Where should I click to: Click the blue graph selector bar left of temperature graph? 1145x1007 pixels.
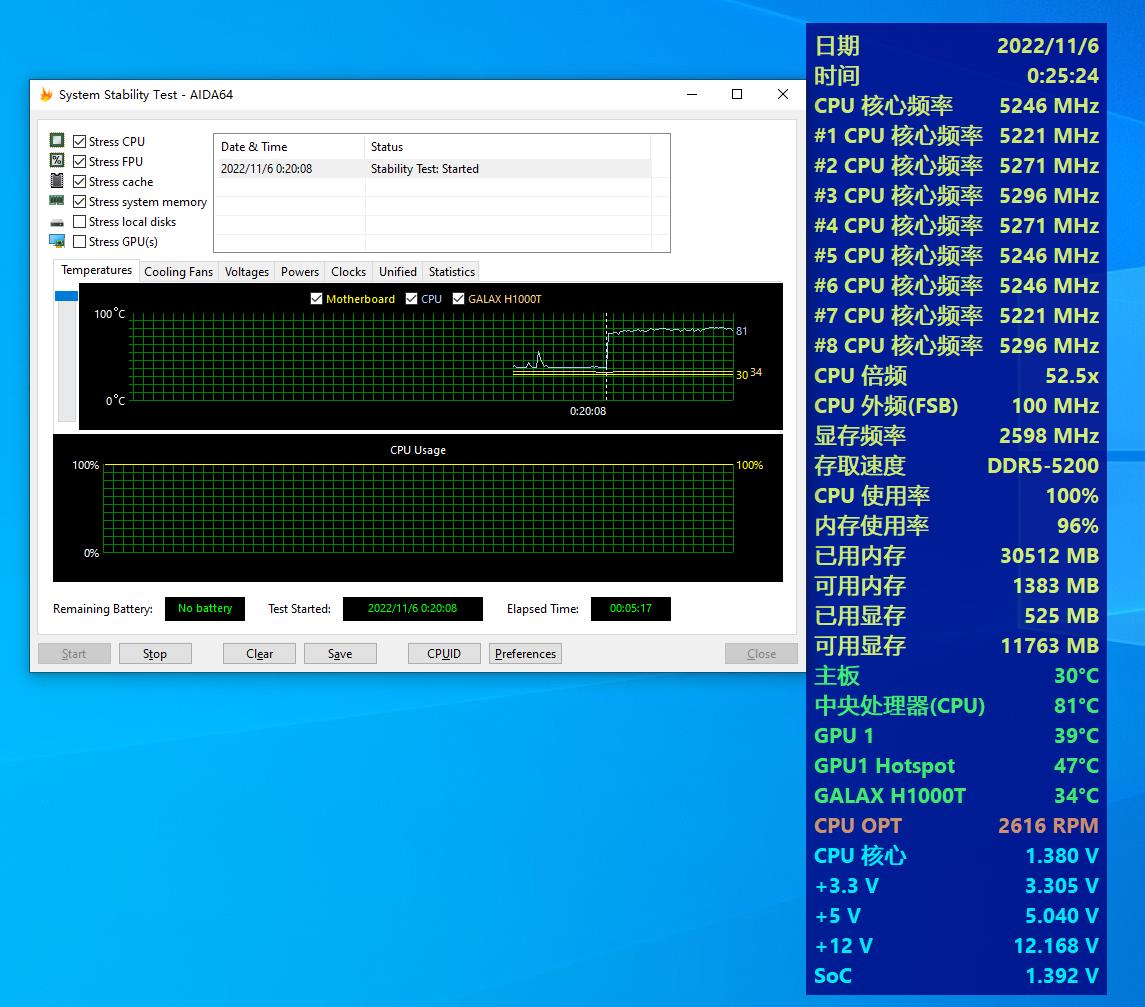tap(66, 296)
